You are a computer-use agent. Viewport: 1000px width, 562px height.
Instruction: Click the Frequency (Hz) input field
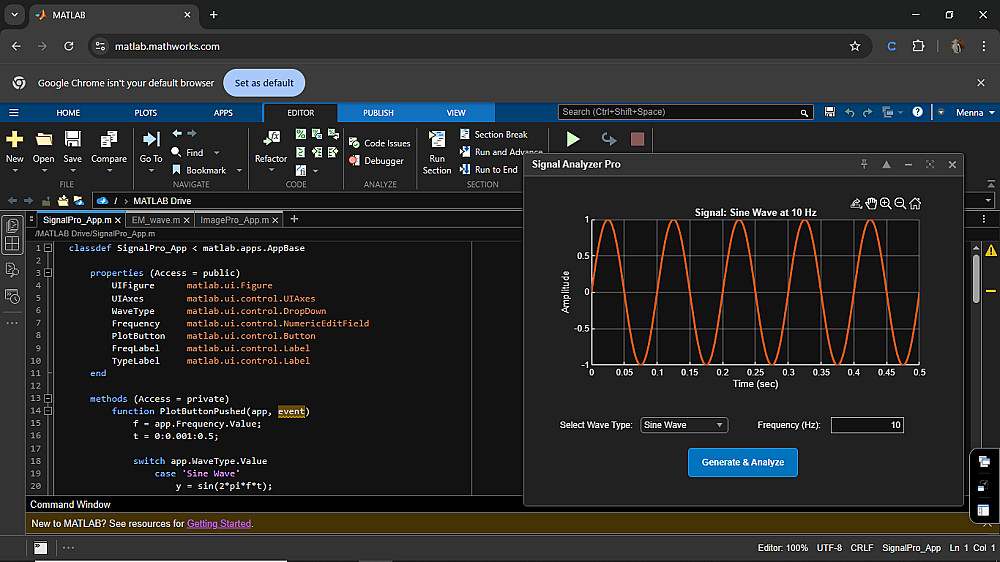866,425
